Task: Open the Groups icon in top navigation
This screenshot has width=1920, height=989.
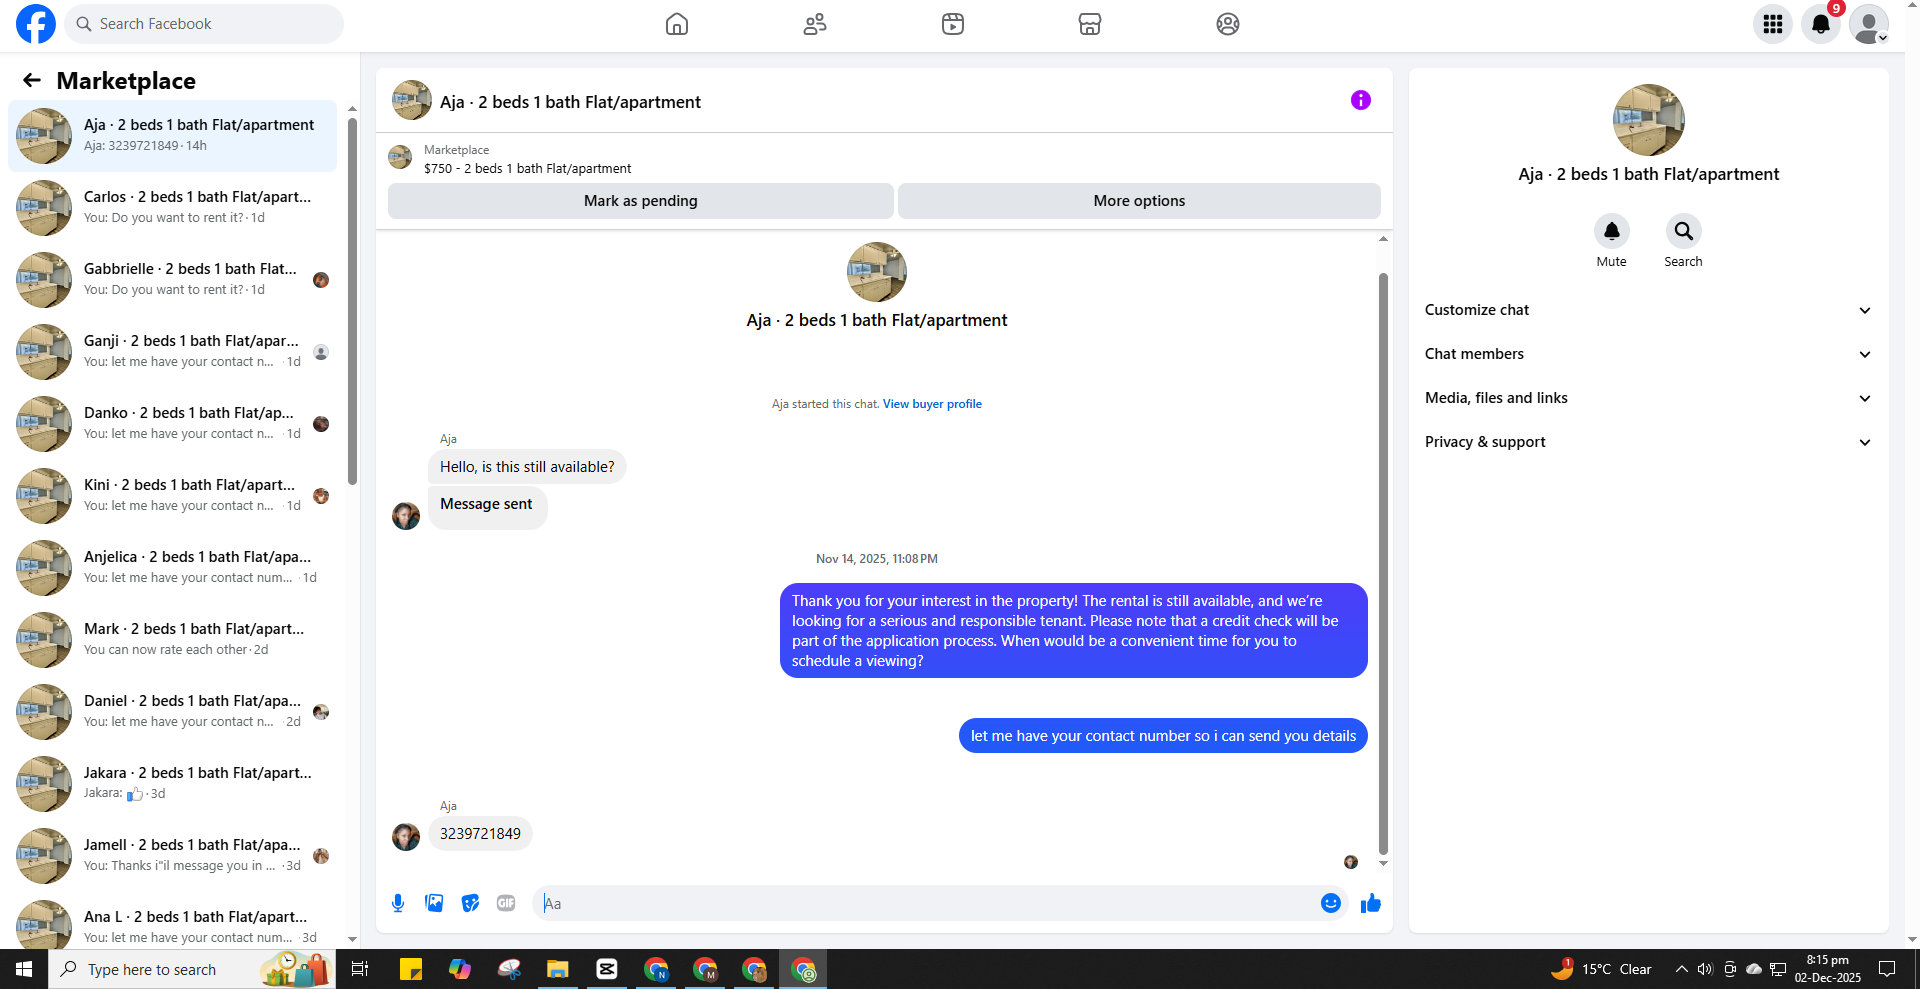Action: pyautogui.click(x=1228, y=24)
